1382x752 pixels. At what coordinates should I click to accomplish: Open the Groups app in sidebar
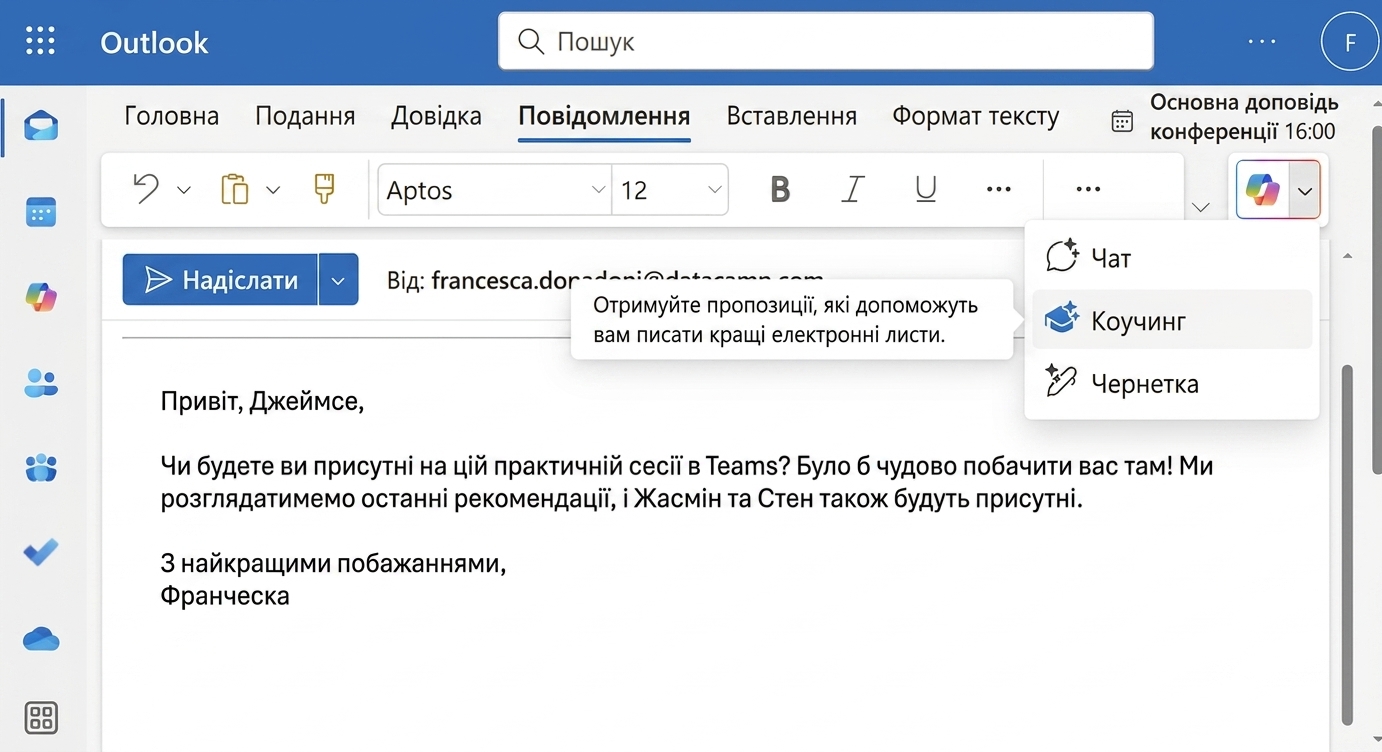tap(41, 467)
